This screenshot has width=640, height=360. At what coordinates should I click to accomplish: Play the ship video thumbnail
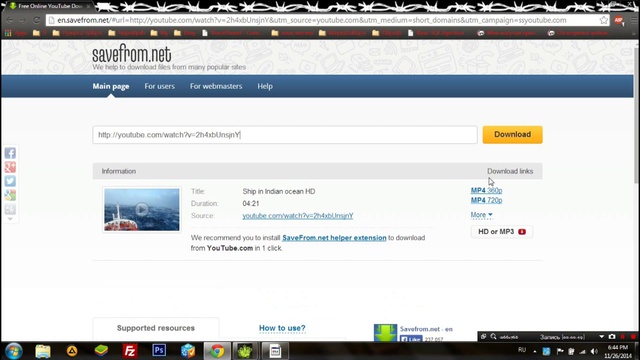(x=142, y=209)
